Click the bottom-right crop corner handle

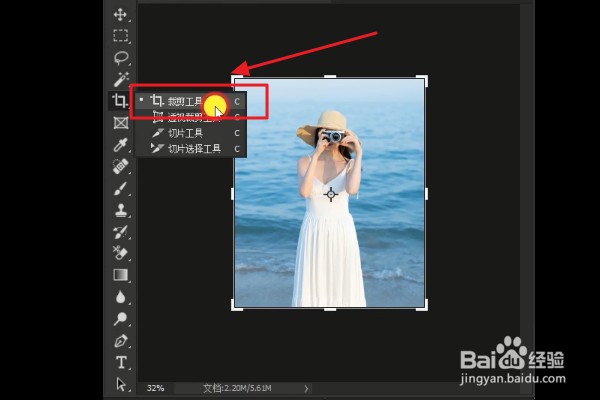click(422, 305)
